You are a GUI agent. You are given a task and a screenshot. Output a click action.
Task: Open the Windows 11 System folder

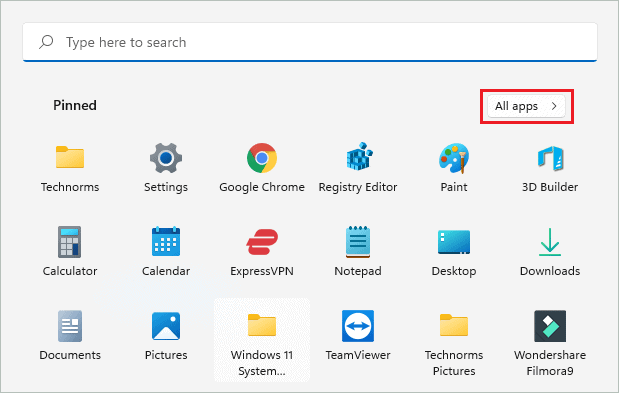262,340
